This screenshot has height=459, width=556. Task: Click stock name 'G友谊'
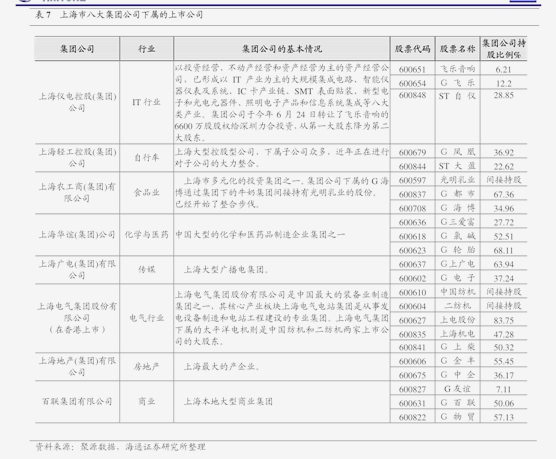457,389
